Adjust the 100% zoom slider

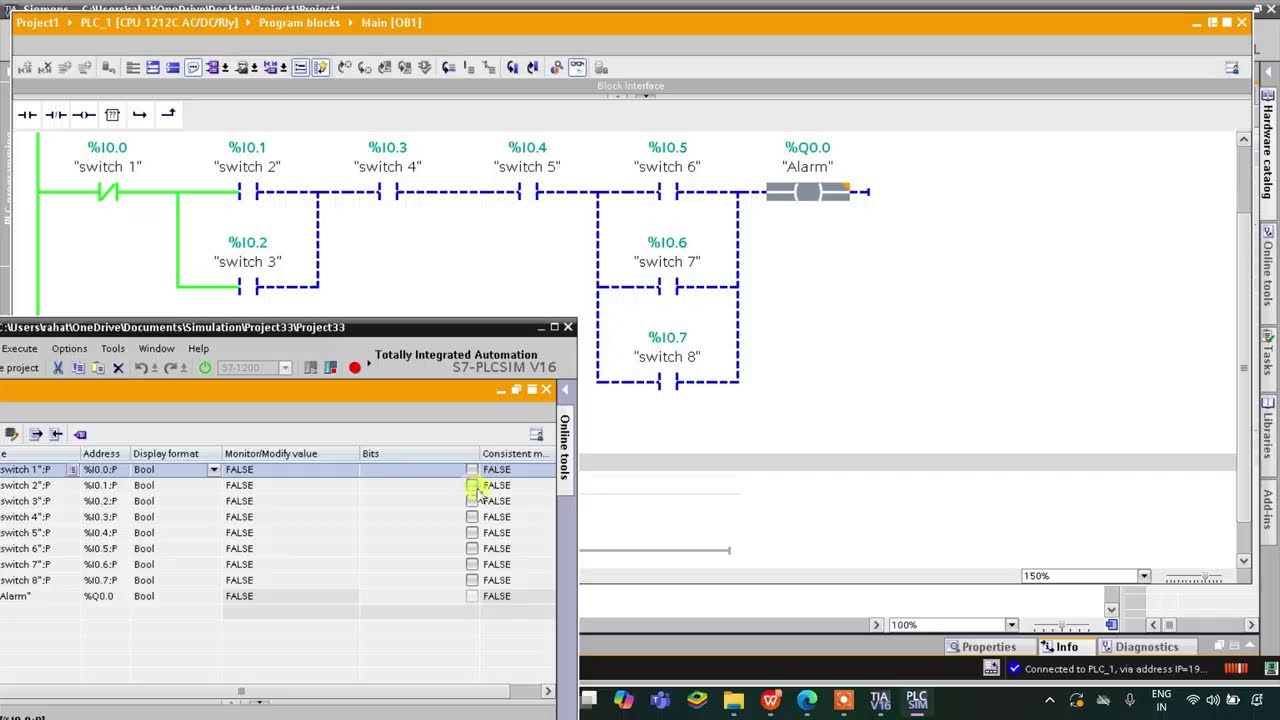pyautogui.click(x=1062, y=625)
